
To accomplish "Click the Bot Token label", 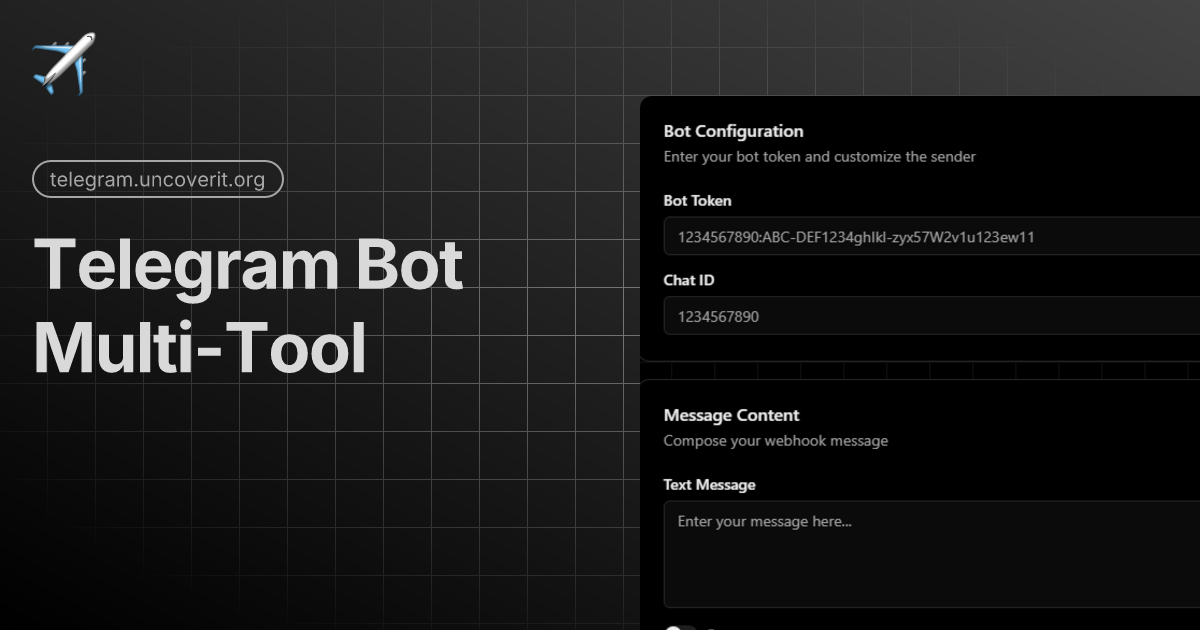I will [698, 201].
